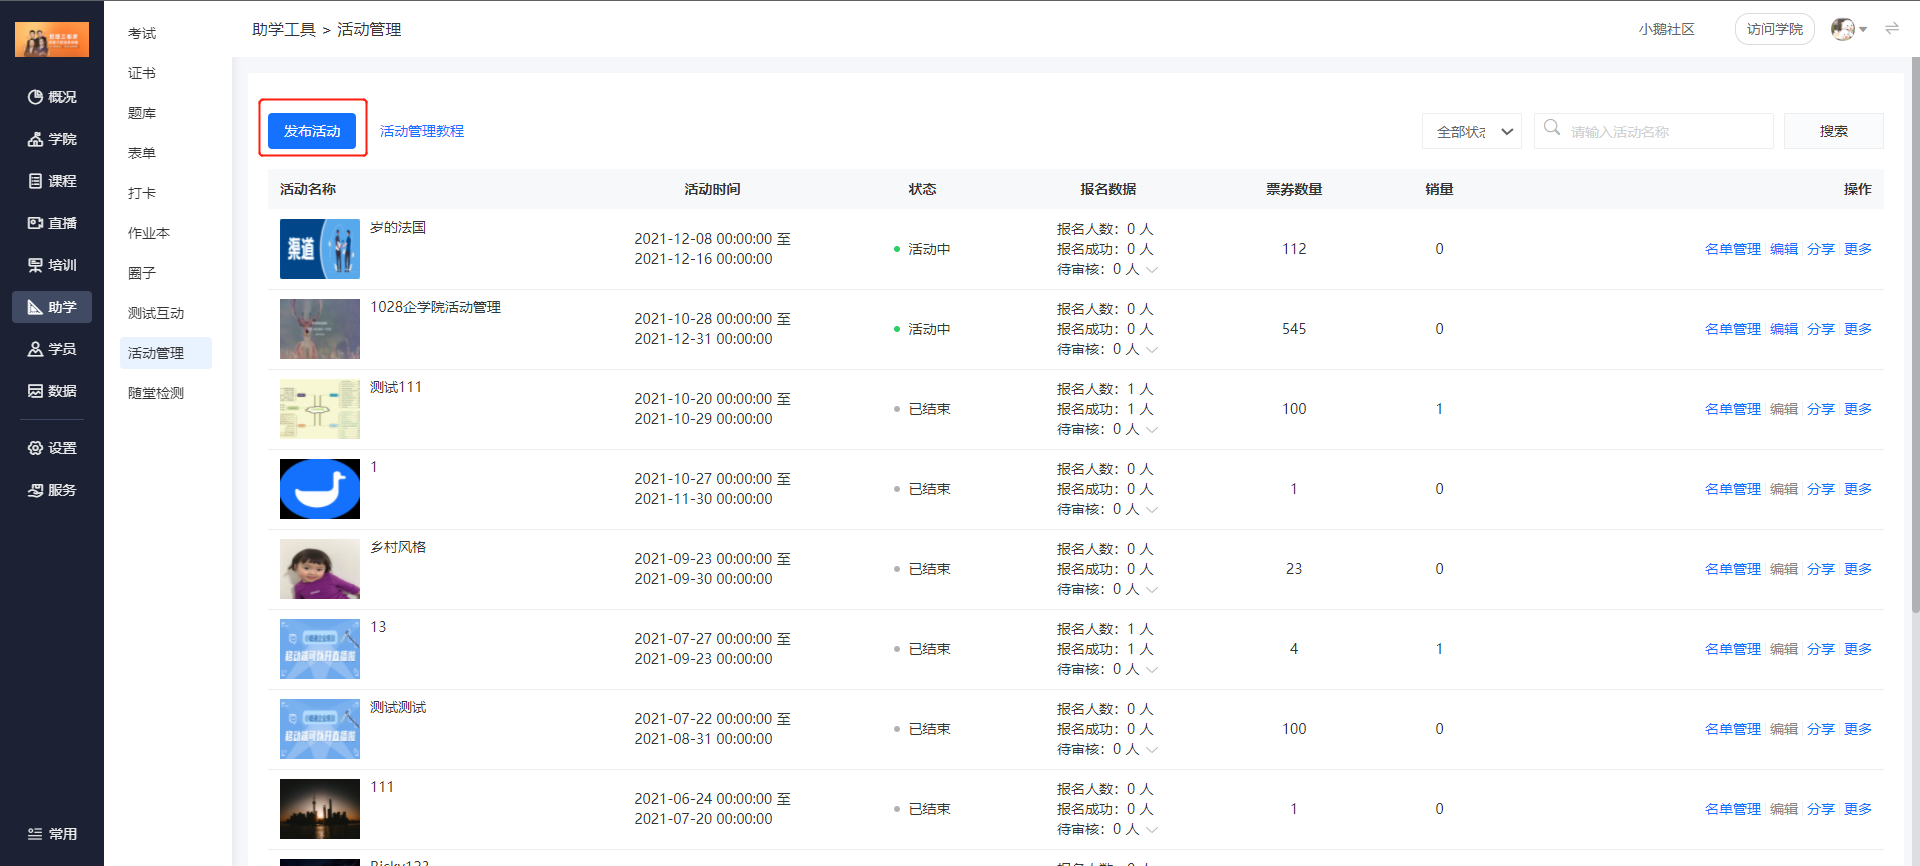Viewport: 1920px width, 866px height.
Task: Expand 待审核 chevron for 乡村风格 row
Action: point(1152,590)
